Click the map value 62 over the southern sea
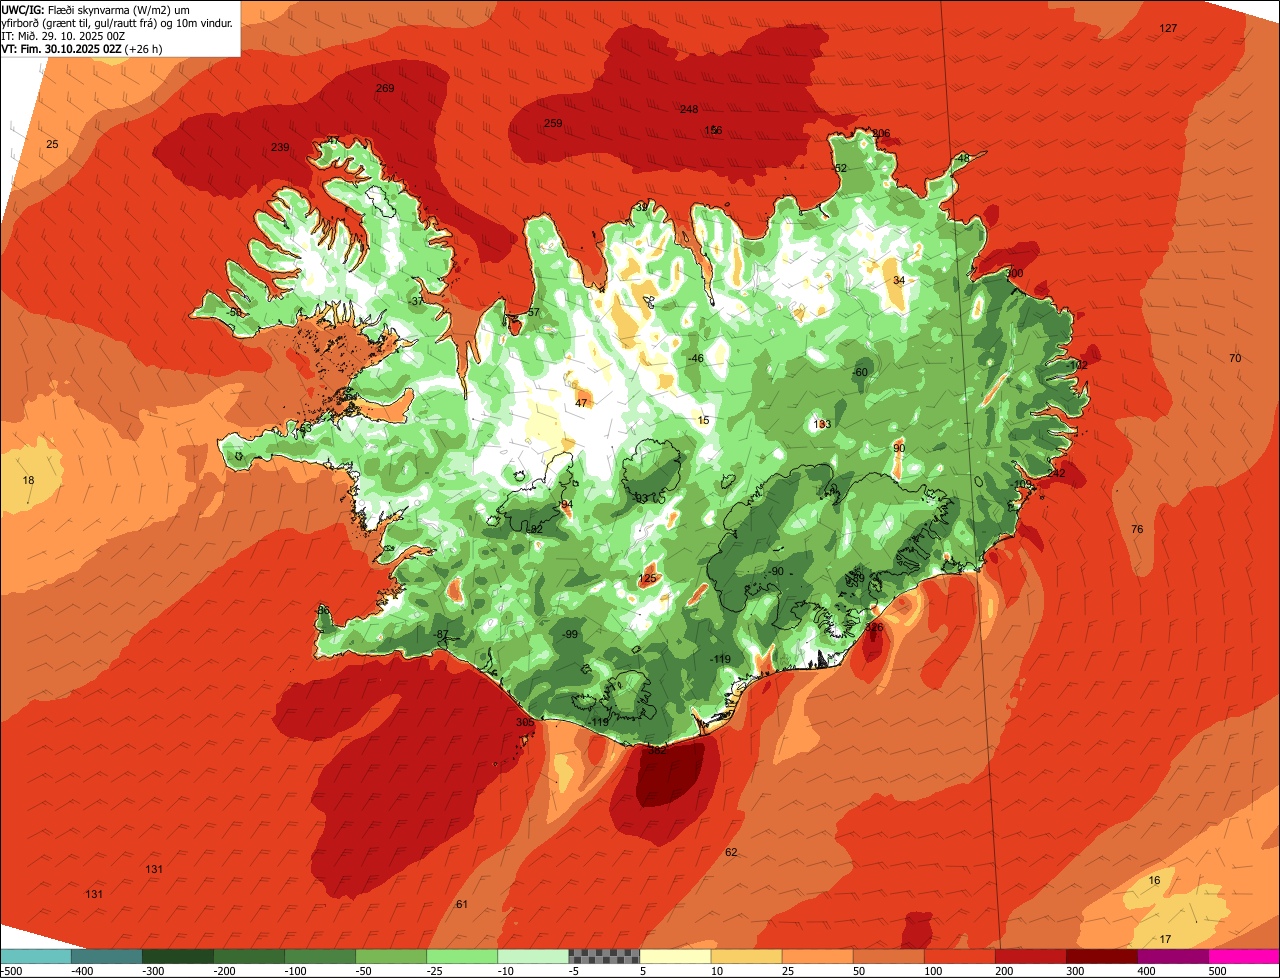Viewport: 1280px width, 978px height. [731, 852]
